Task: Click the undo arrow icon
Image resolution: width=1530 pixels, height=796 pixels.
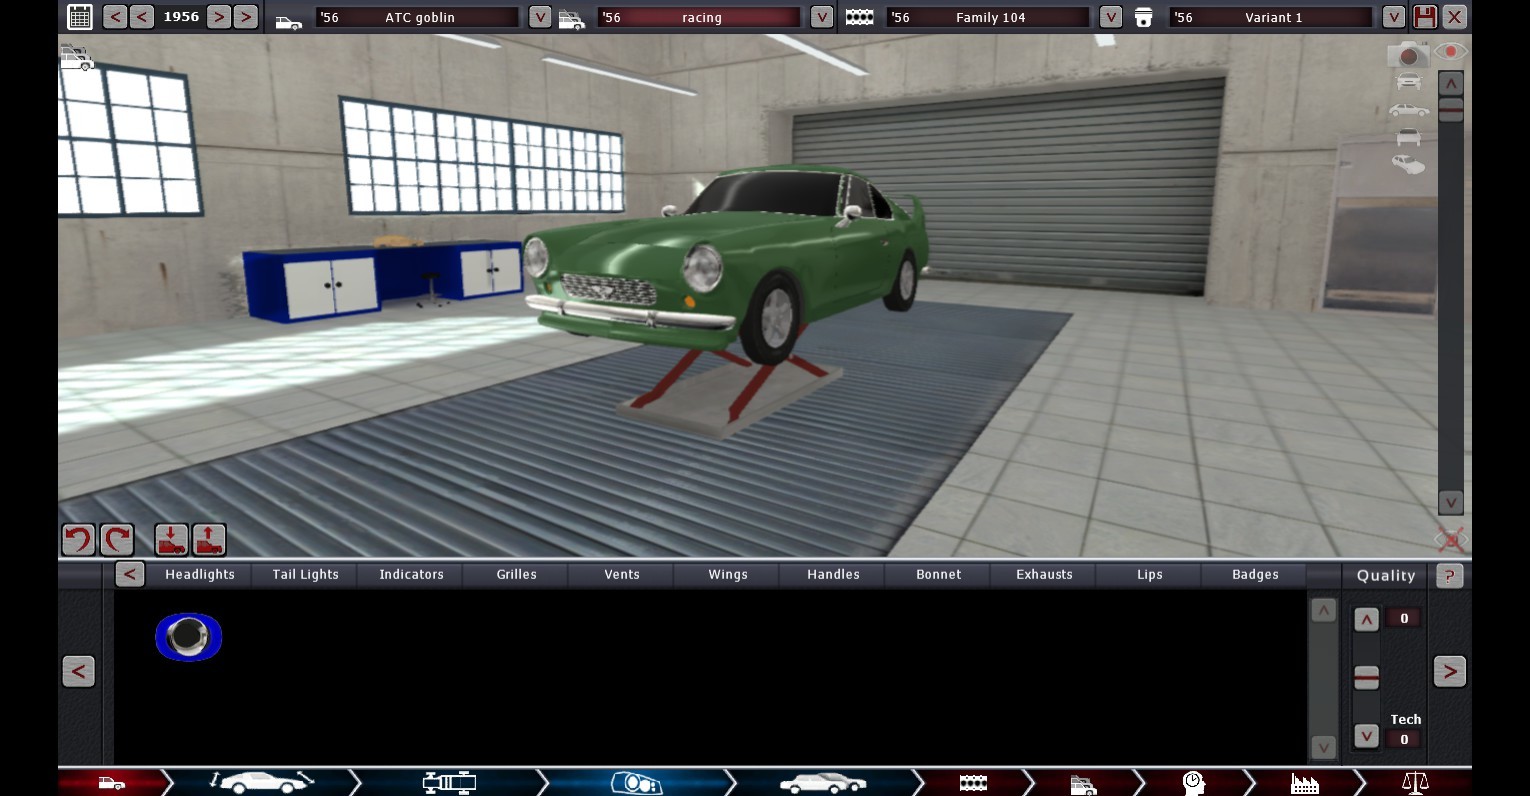Action: click(x=78, y=540)
